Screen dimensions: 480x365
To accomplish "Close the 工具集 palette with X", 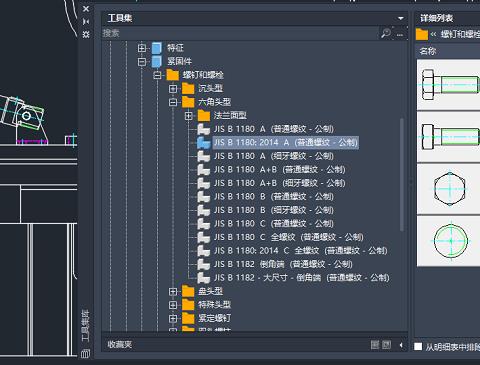I will 86,9.
